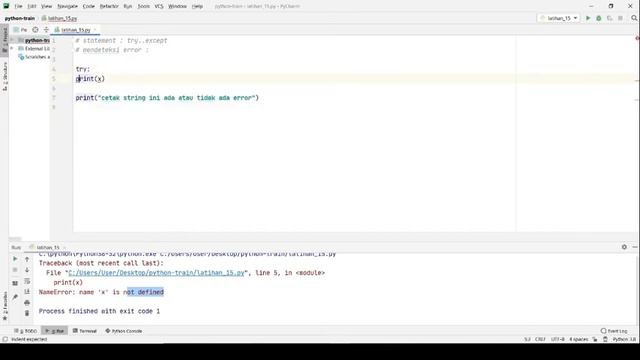This screenshot has height=360, width=640.
Task: Open the Window menu
Action: click(177, 6)
